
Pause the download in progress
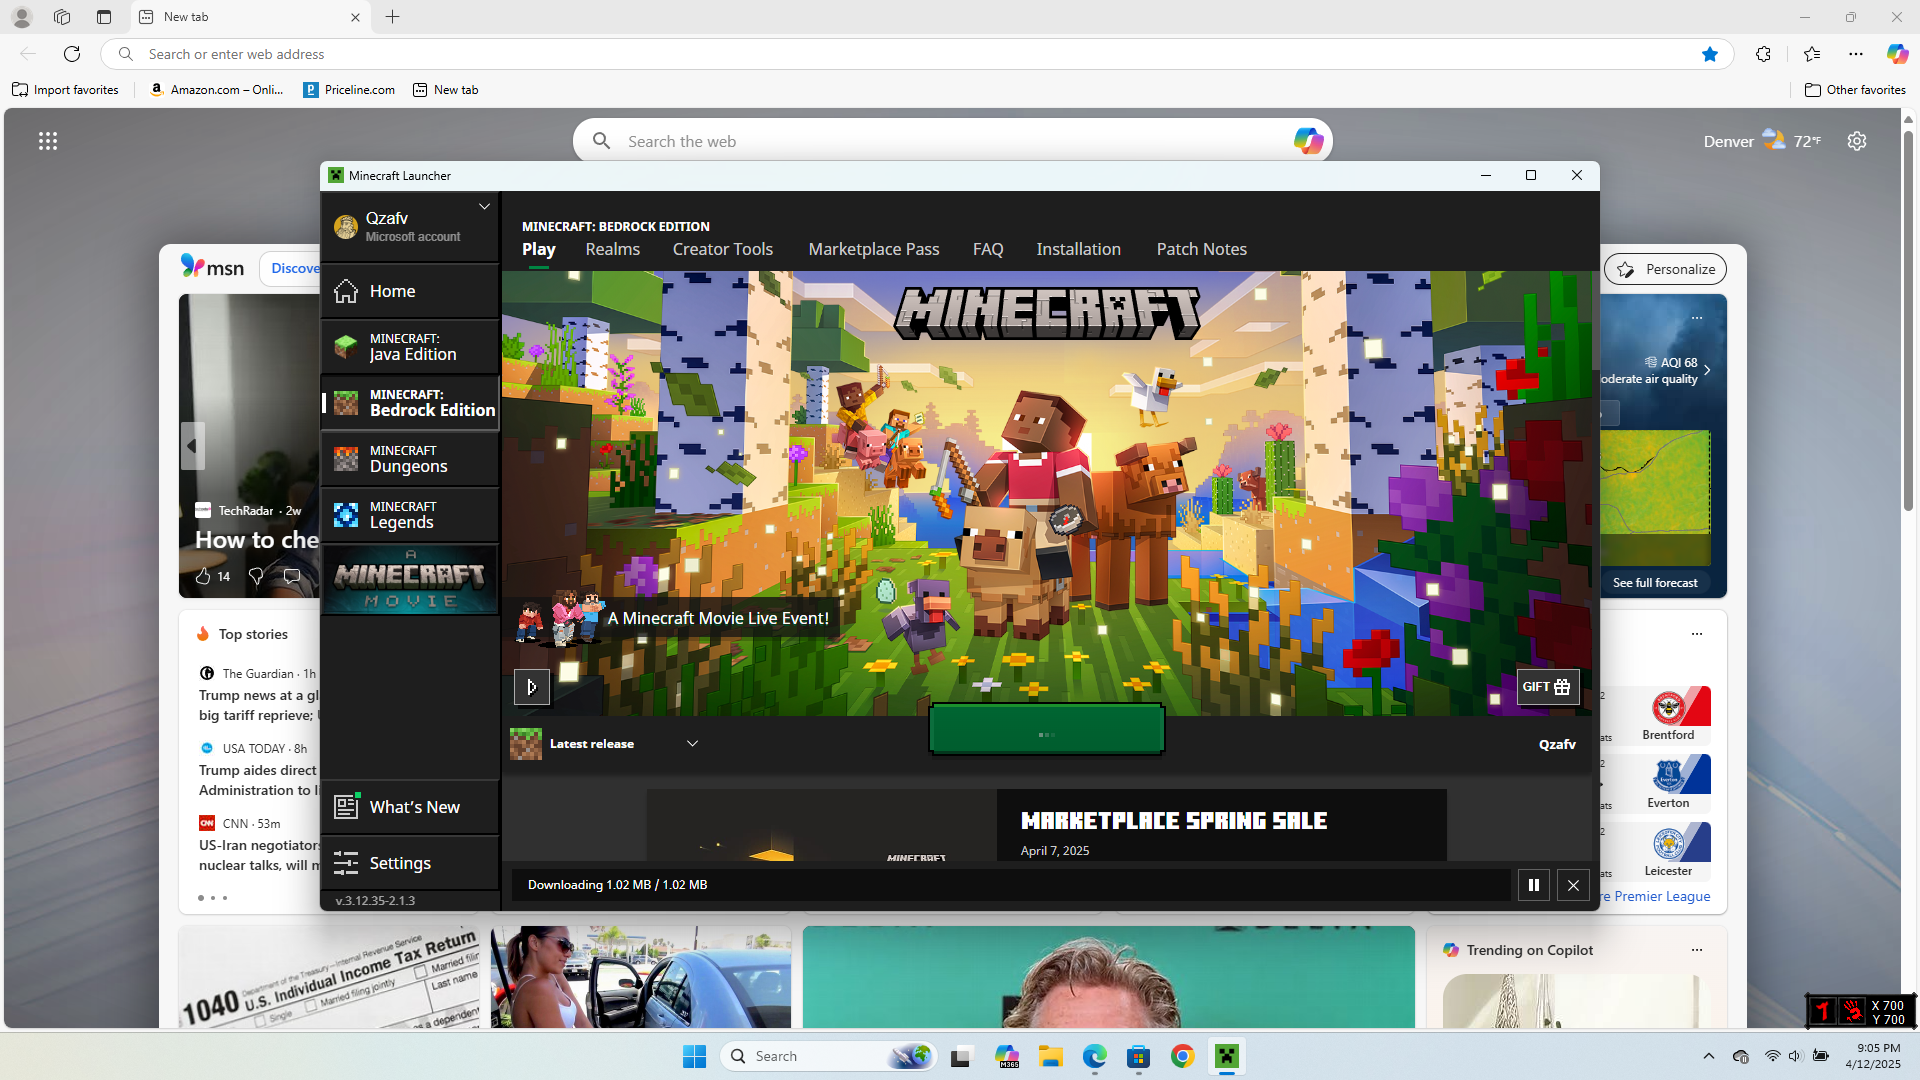1533,885
